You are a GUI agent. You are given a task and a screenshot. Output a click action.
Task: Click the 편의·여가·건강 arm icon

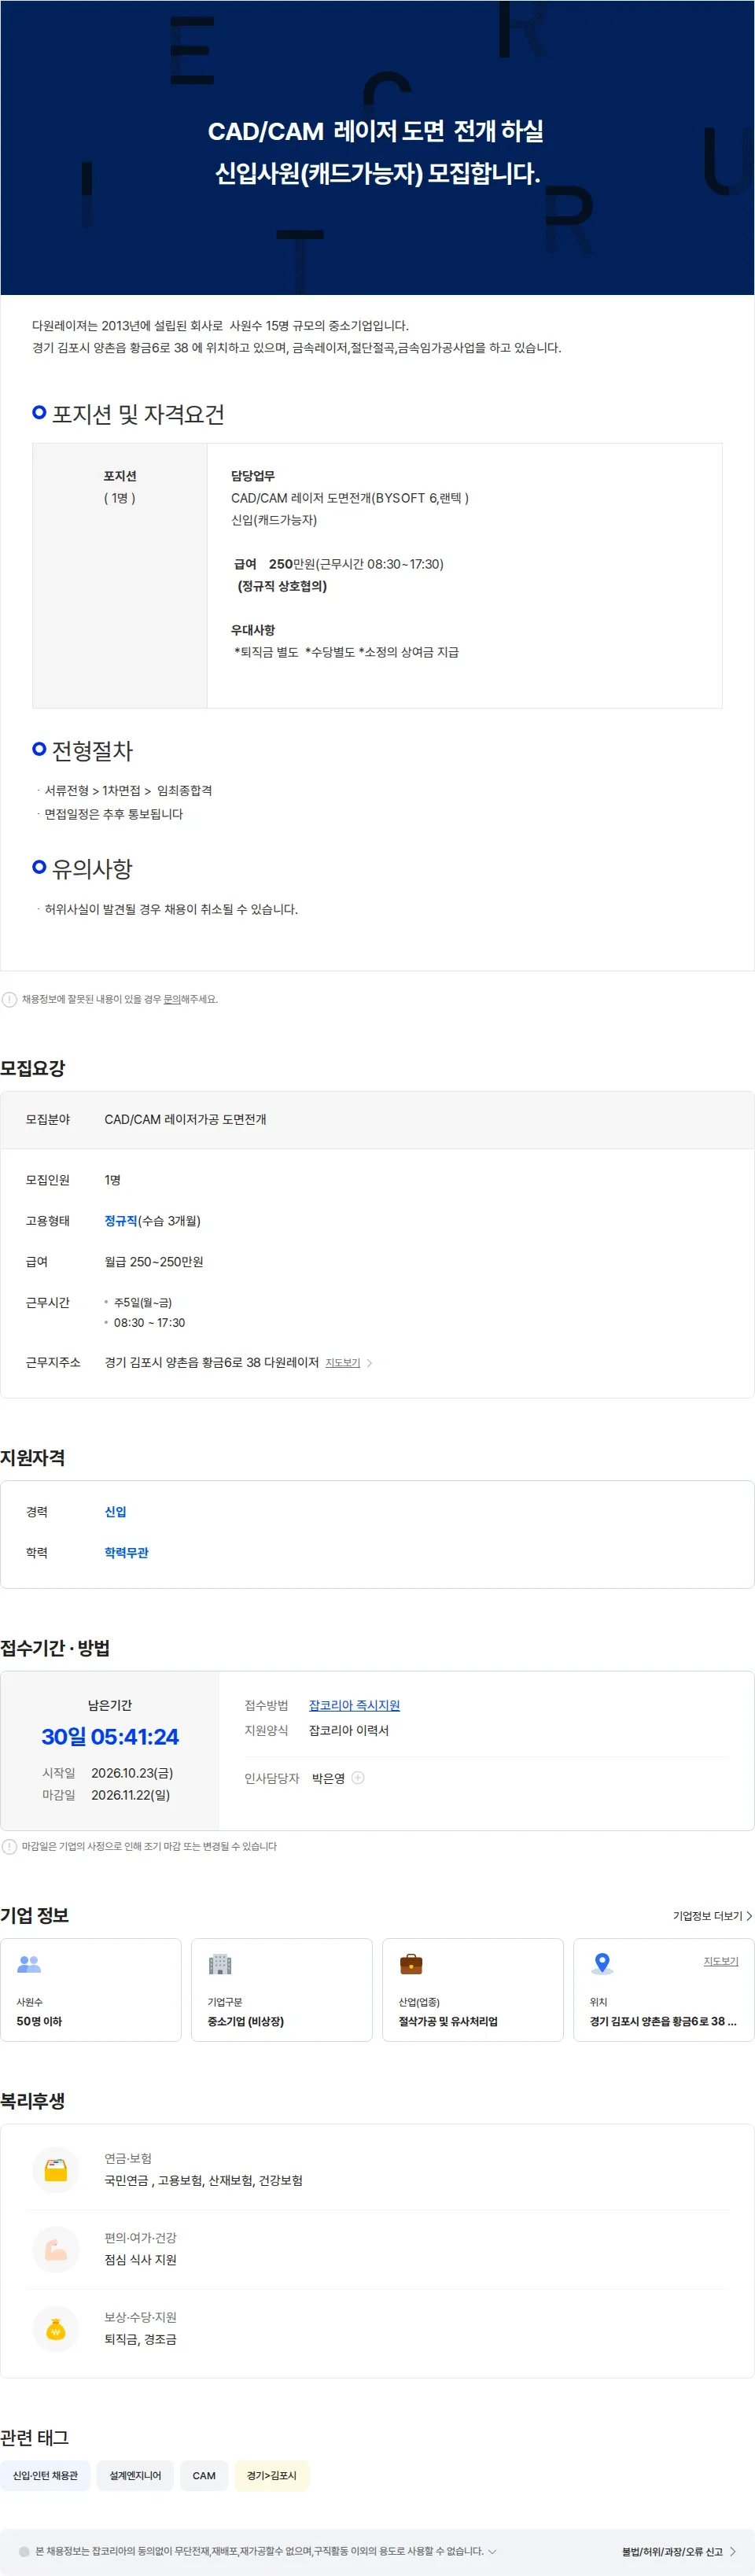coord(56,2250)
